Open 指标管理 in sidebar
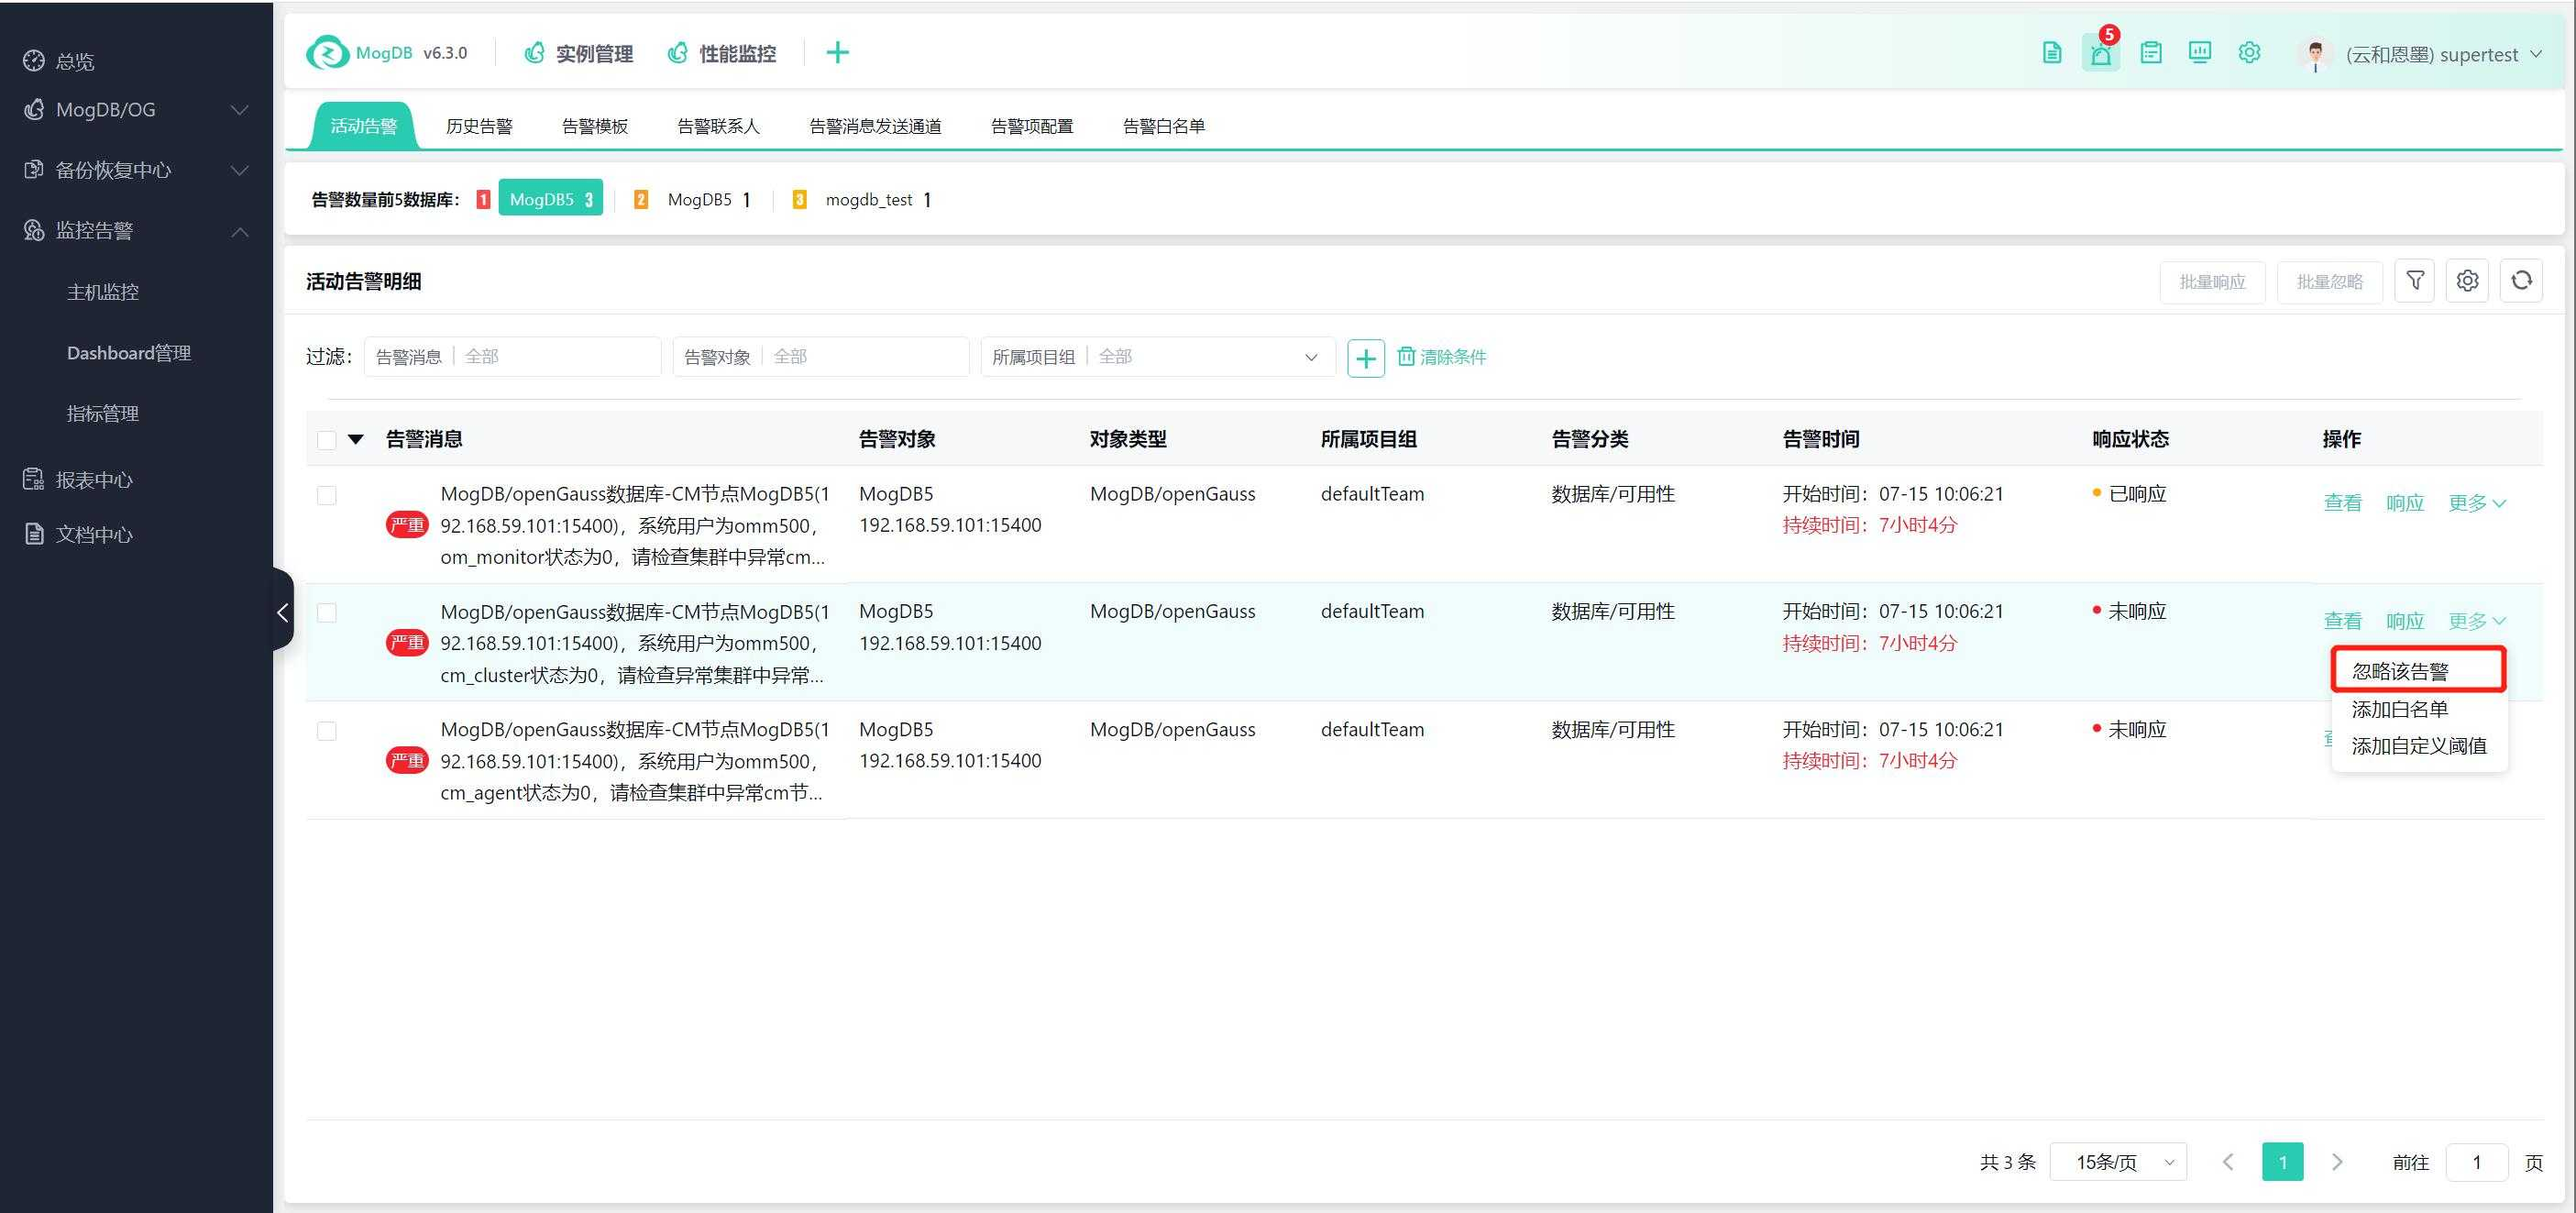This screenshot has height=1213, width=2576. tap(103, 414)
